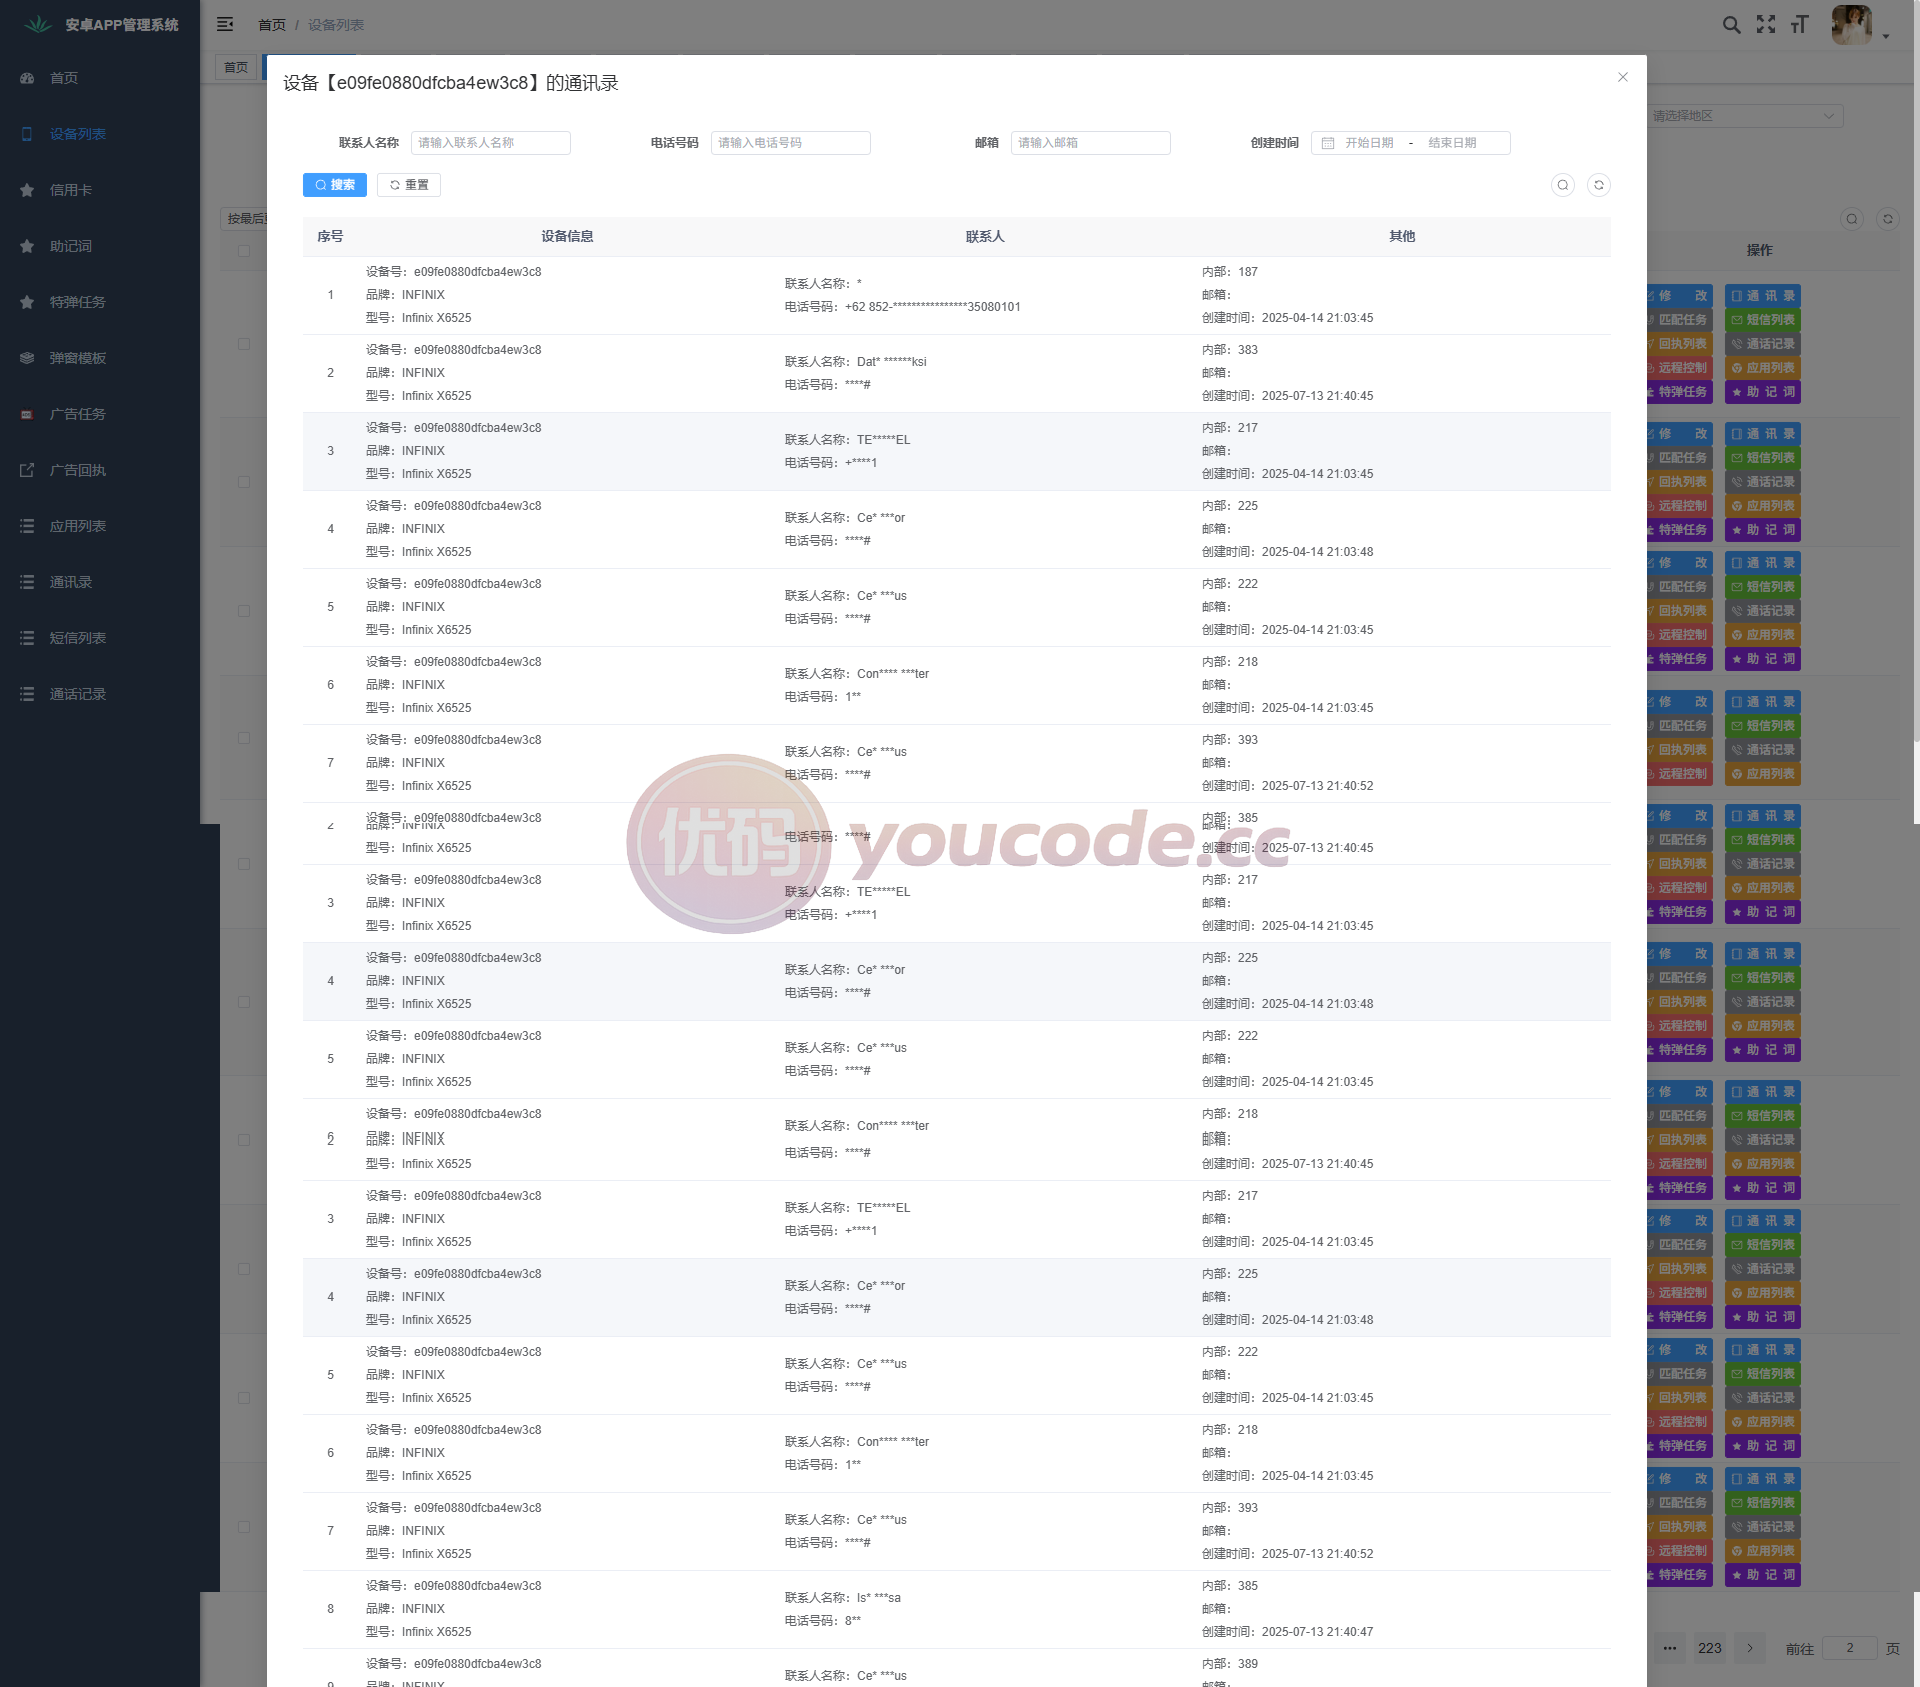Click page number 223 in pagination
This screenshot has height=1687, width=1920.
1710,1648
